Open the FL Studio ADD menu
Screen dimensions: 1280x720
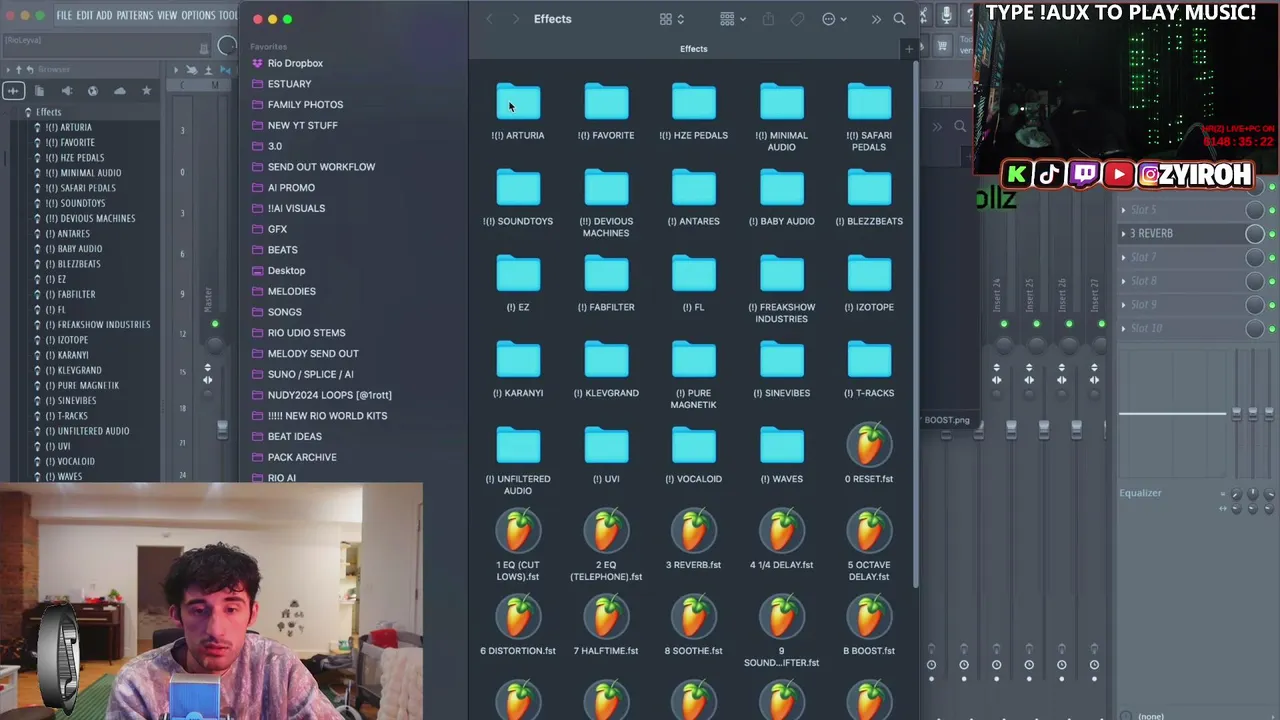coord(104,15)
